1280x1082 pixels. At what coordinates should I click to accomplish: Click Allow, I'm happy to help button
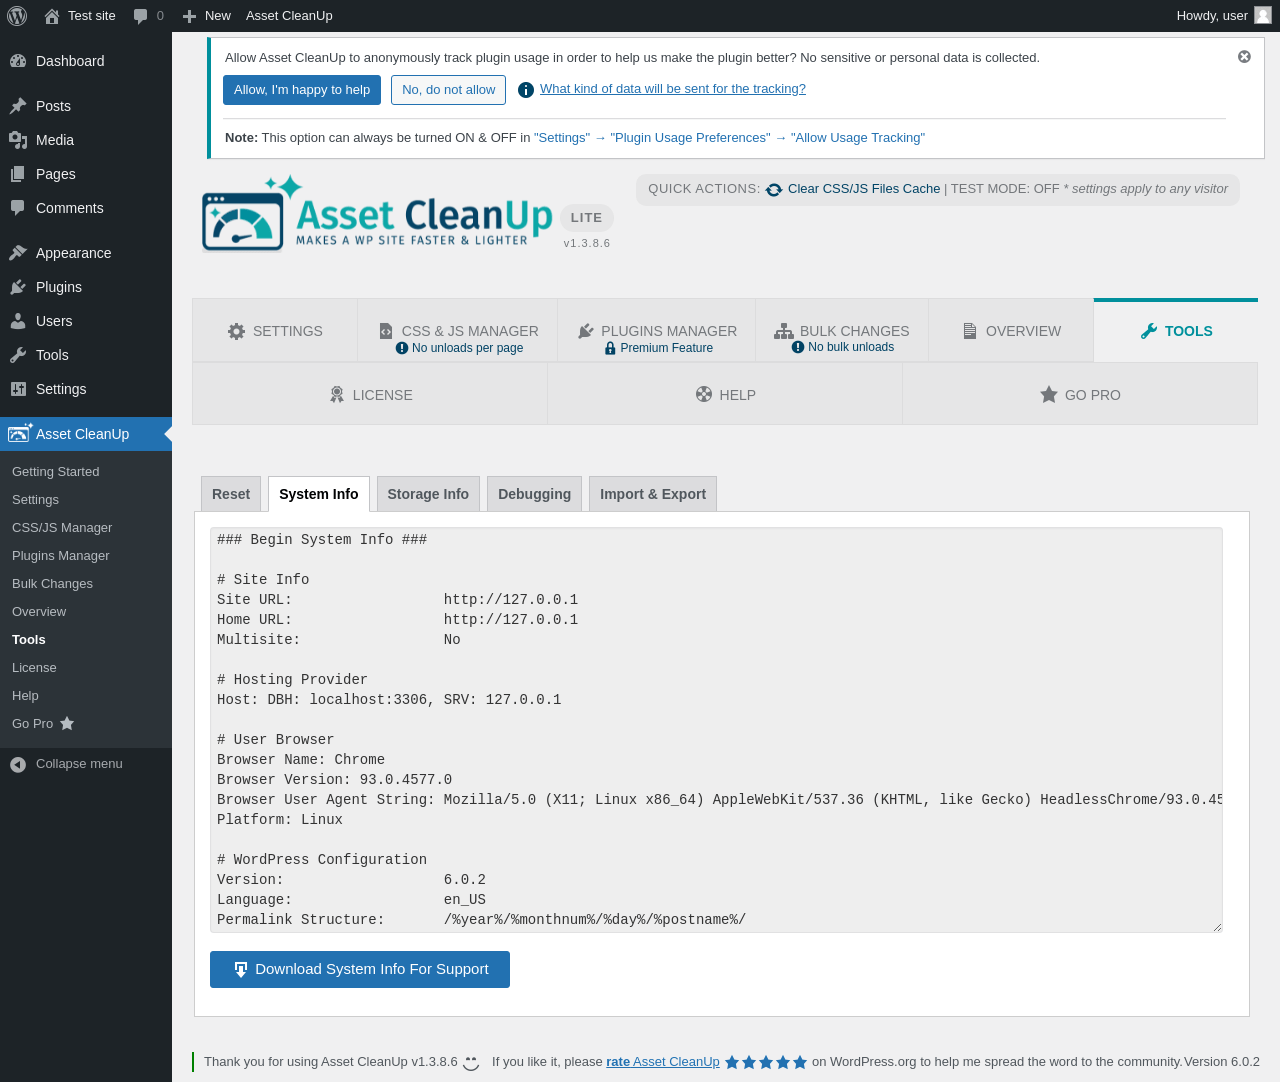[x=302, y=90]
